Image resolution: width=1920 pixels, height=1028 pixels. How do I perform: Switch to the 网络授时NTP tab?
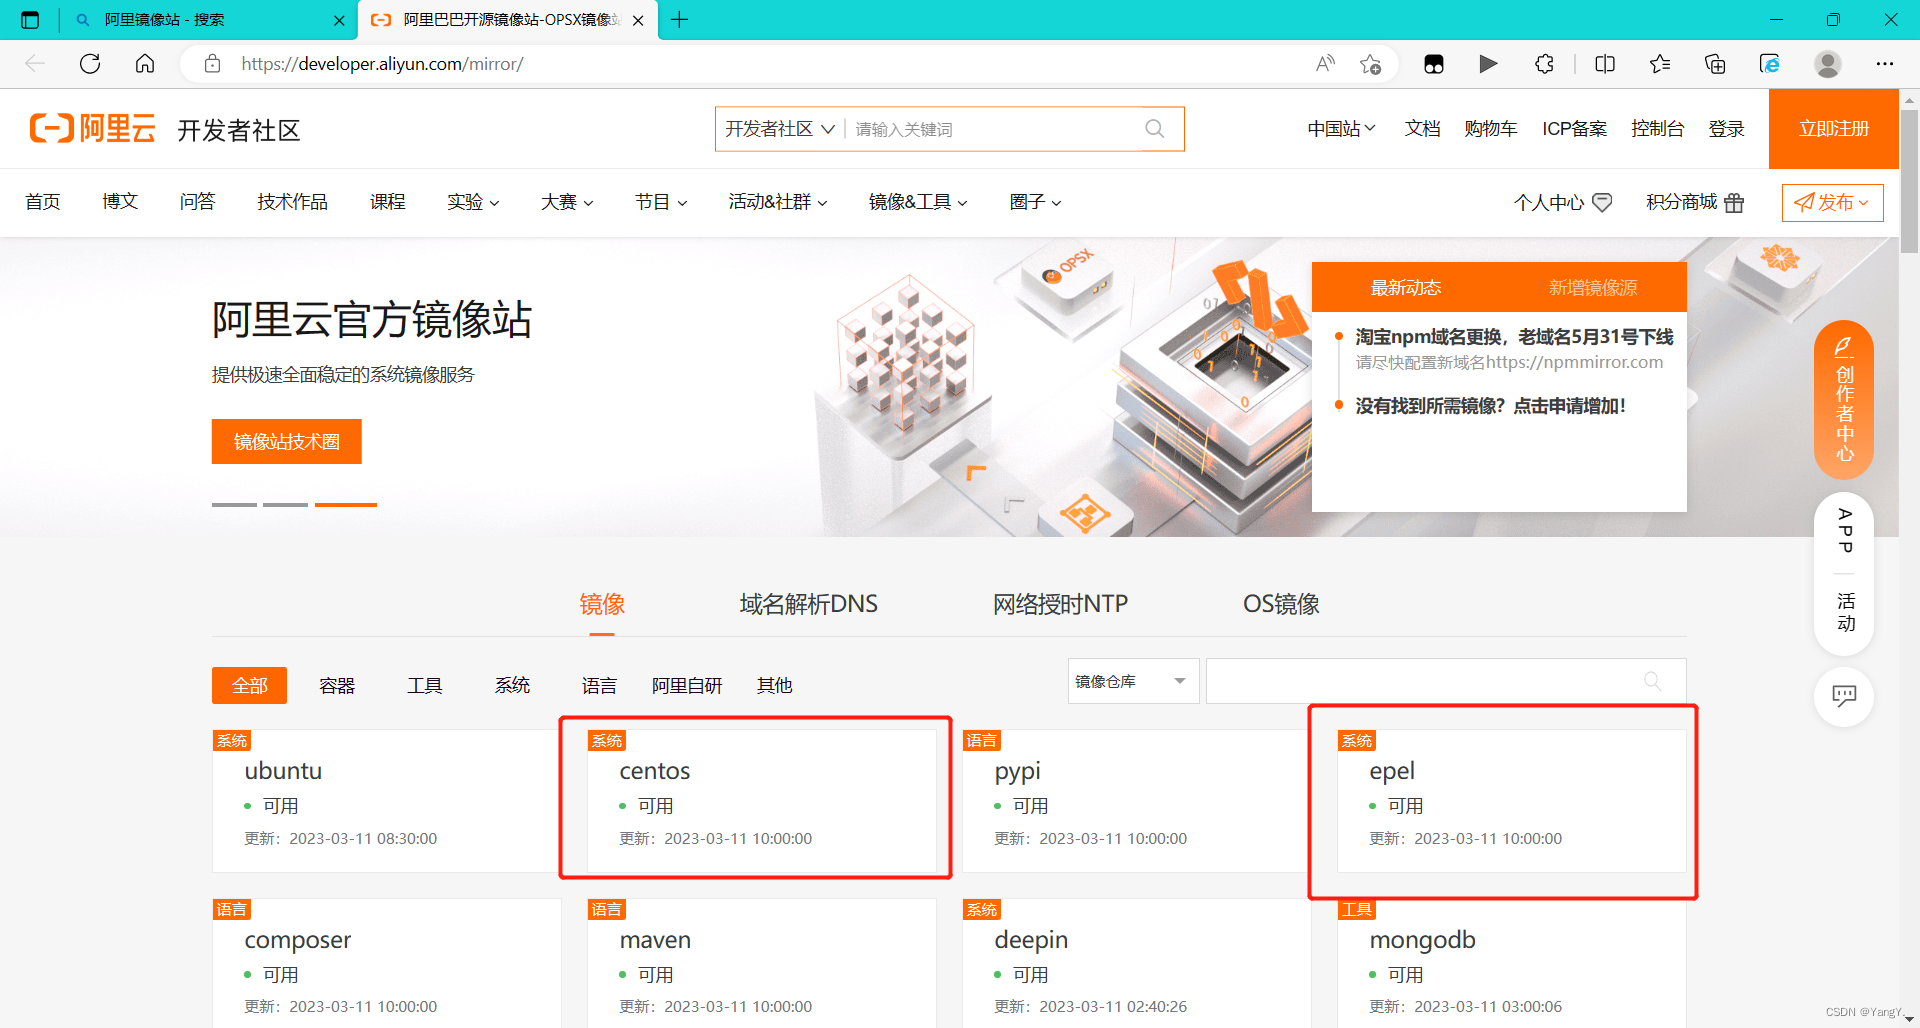[1060, 604]
